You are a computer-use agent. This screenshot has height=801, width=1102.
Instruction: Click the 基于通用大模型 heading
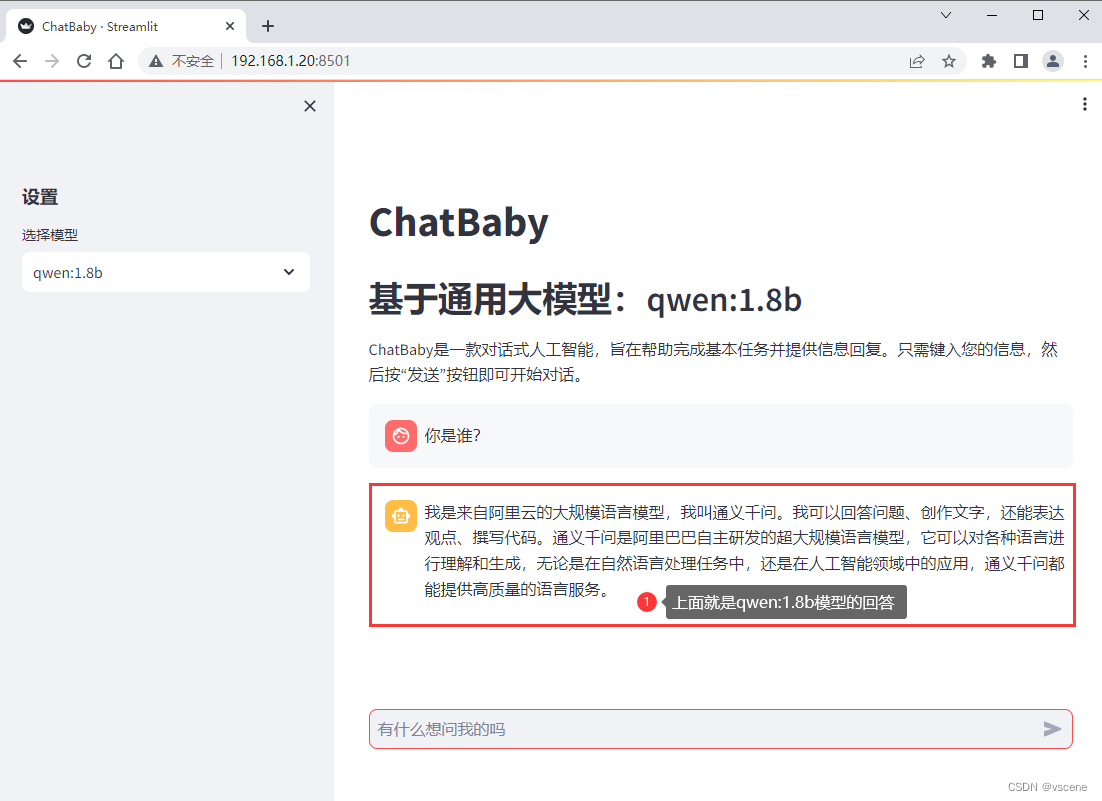(585, 299)
